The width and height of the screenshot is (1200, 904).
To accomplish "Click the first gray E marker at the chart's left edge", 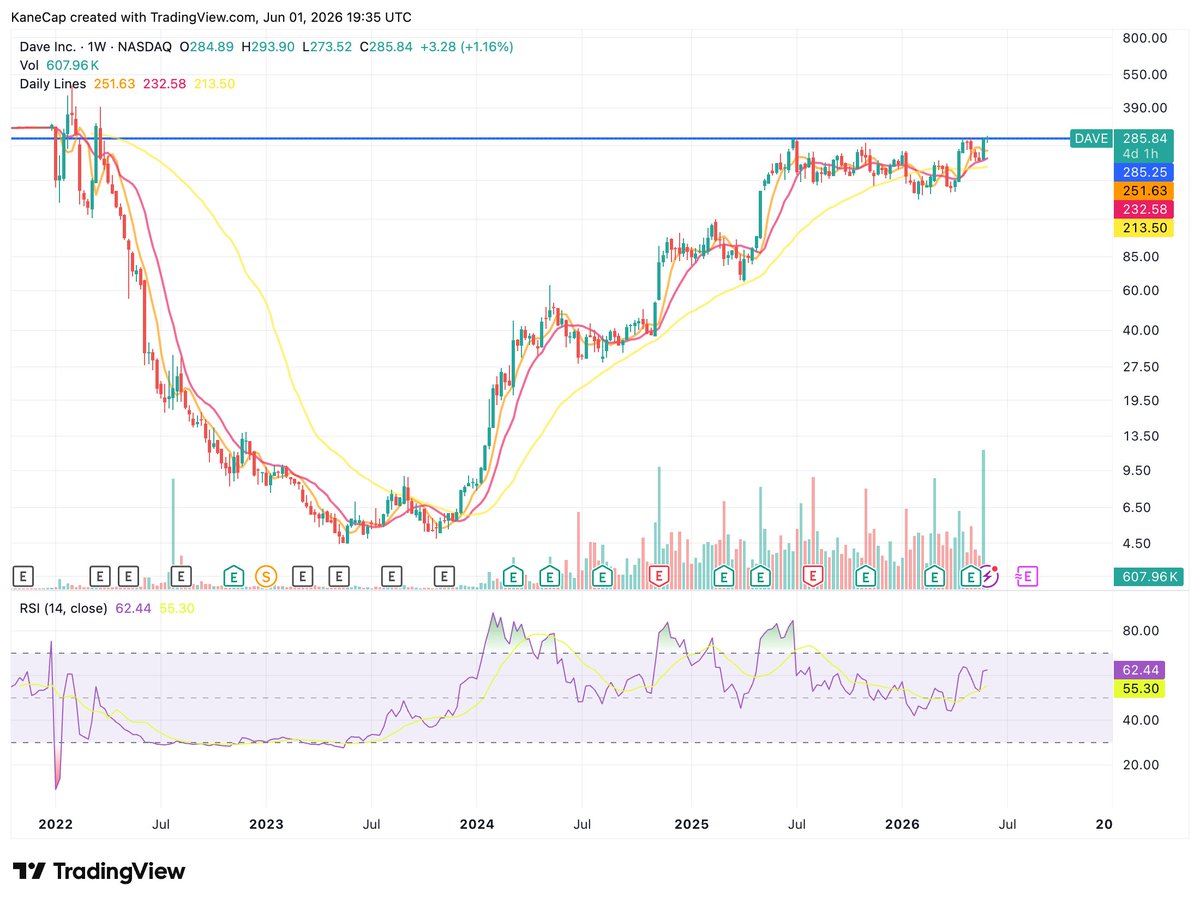I will pyautogui.click(x=23, y=575).
